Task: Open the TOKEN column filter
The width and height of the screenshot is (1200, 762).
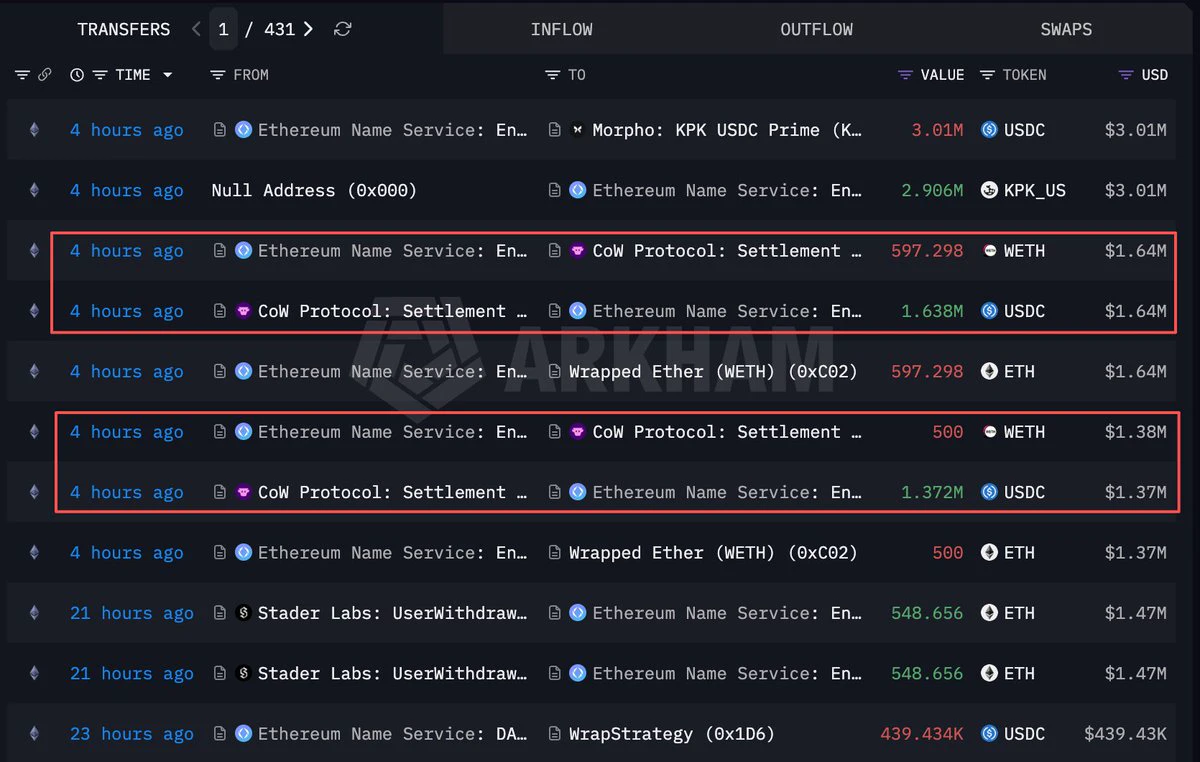Action: coord(988,75)
